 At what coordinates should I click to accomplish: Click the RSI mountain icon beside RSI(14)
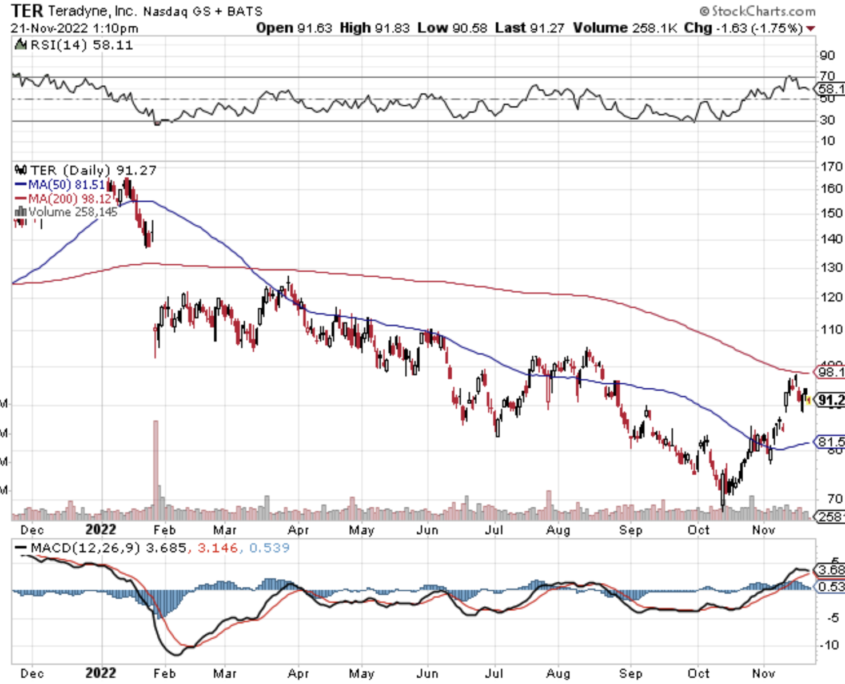[x=17, y=46]
